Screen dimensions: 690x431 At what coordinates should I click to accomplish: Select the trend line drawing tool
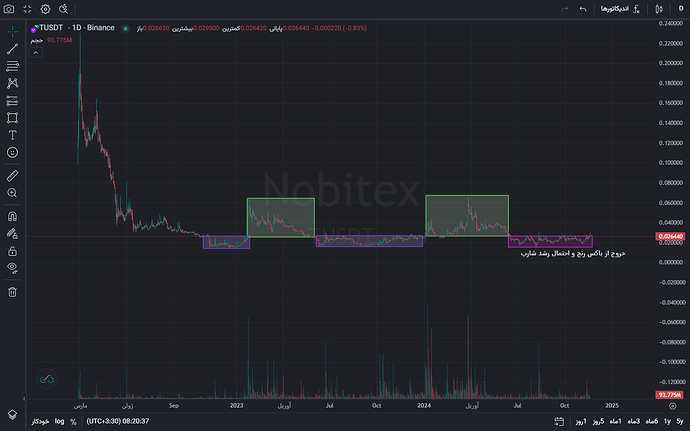tap(12, 49)
